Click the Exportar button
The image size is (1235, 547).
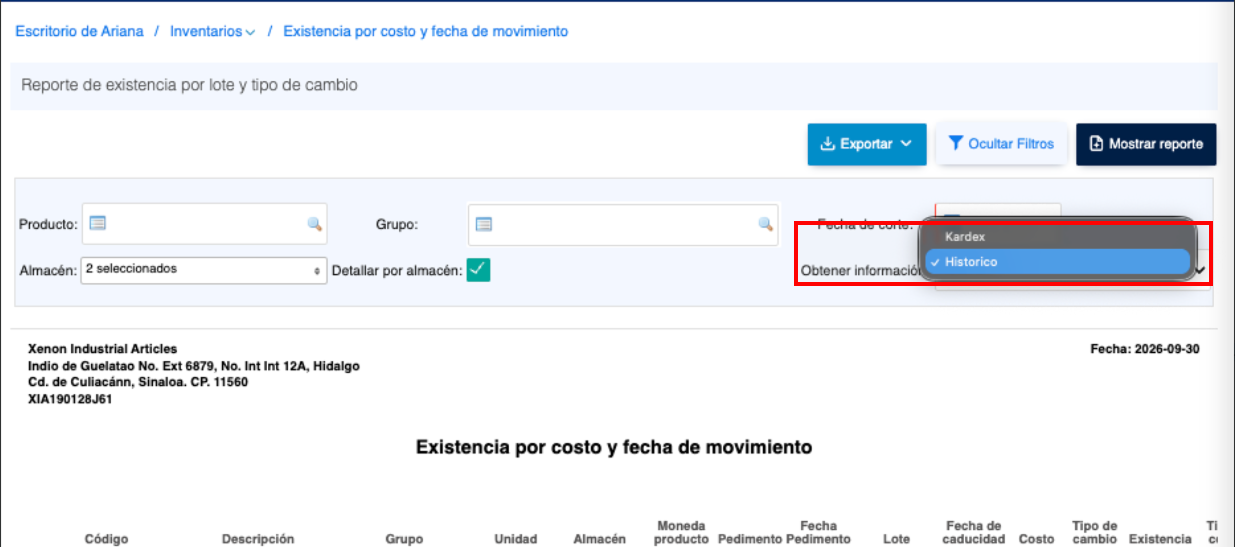(x=867, y=144)
